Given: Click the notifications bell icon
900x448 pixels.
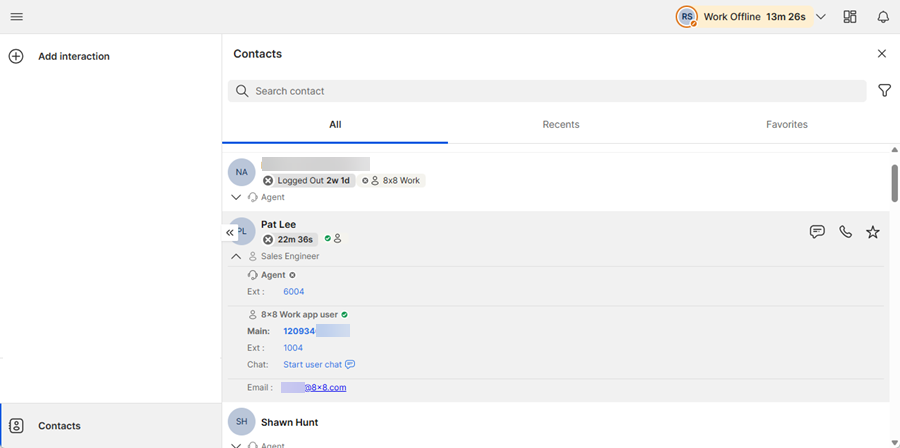Looking at the screenshot, I should pos(882,17).
